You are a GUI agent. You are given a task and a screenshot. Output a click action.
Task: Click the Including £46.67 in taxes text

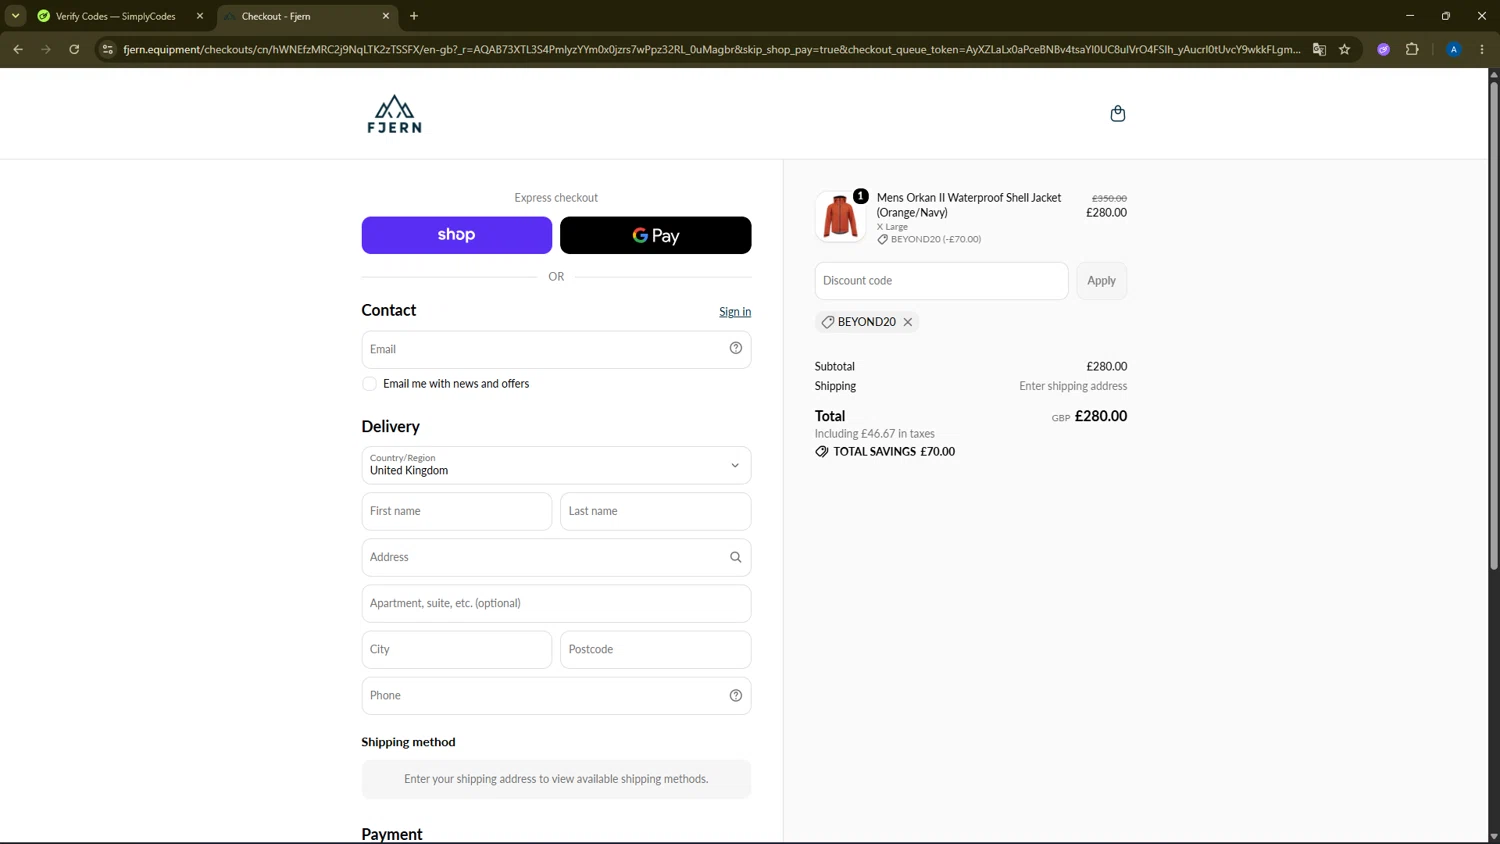(875, 434)
